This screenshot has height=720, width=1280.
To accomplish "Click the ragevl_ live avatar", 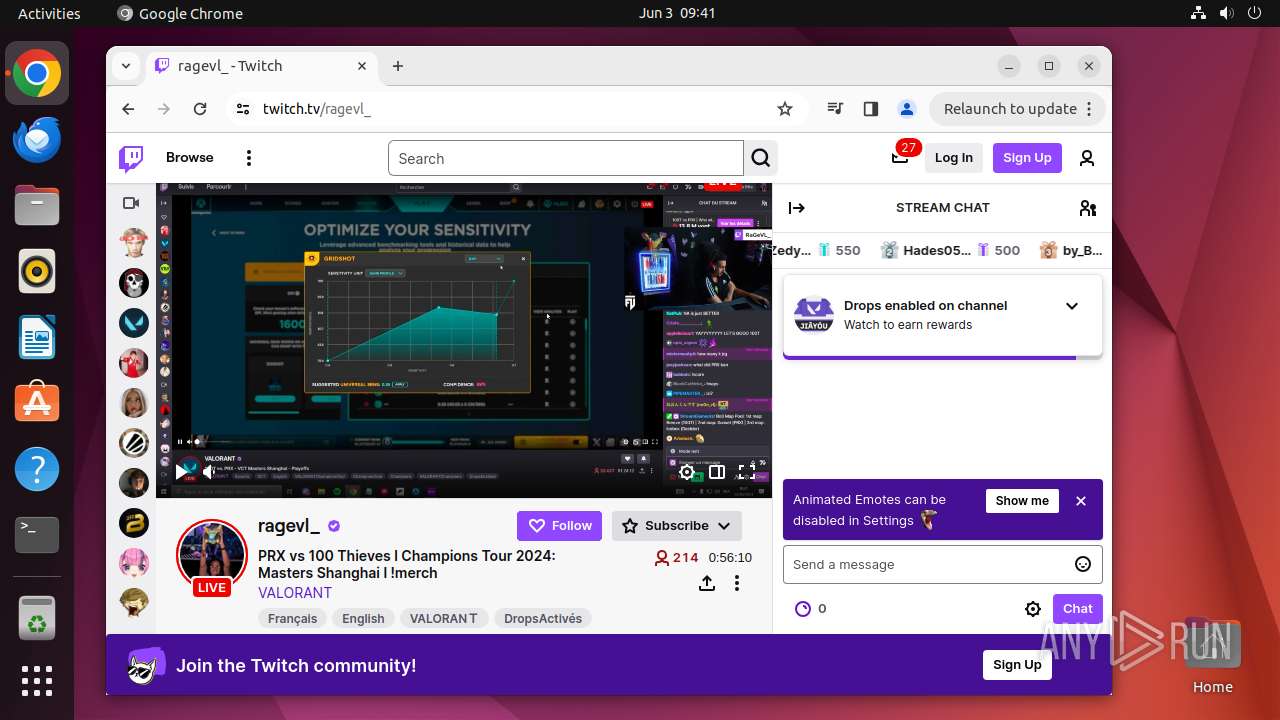I will pyautogui.click(x=212, y=556).
